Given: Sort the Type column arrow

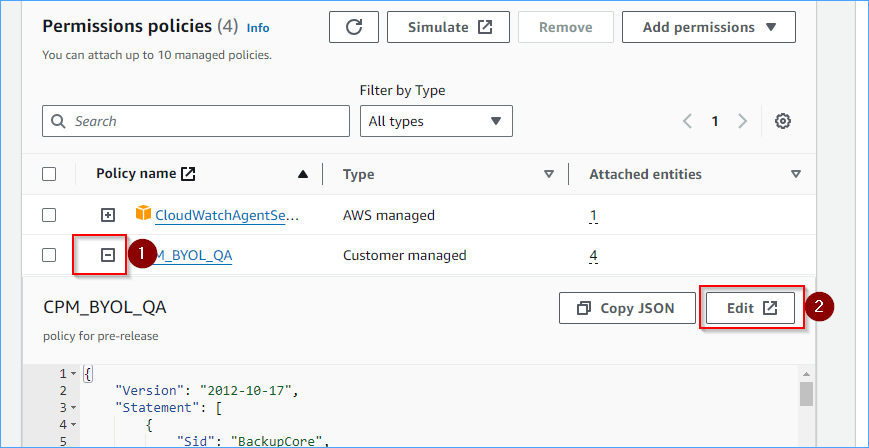Looking at the screenshot, I should (x=549, y=174).
